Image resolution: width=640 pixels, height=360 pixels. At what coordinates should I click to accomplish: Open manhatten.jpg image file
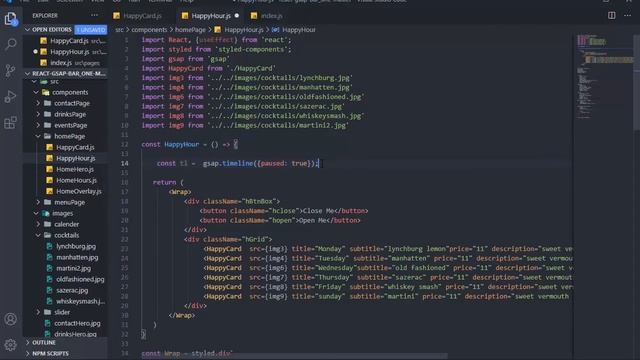[77, 257]
